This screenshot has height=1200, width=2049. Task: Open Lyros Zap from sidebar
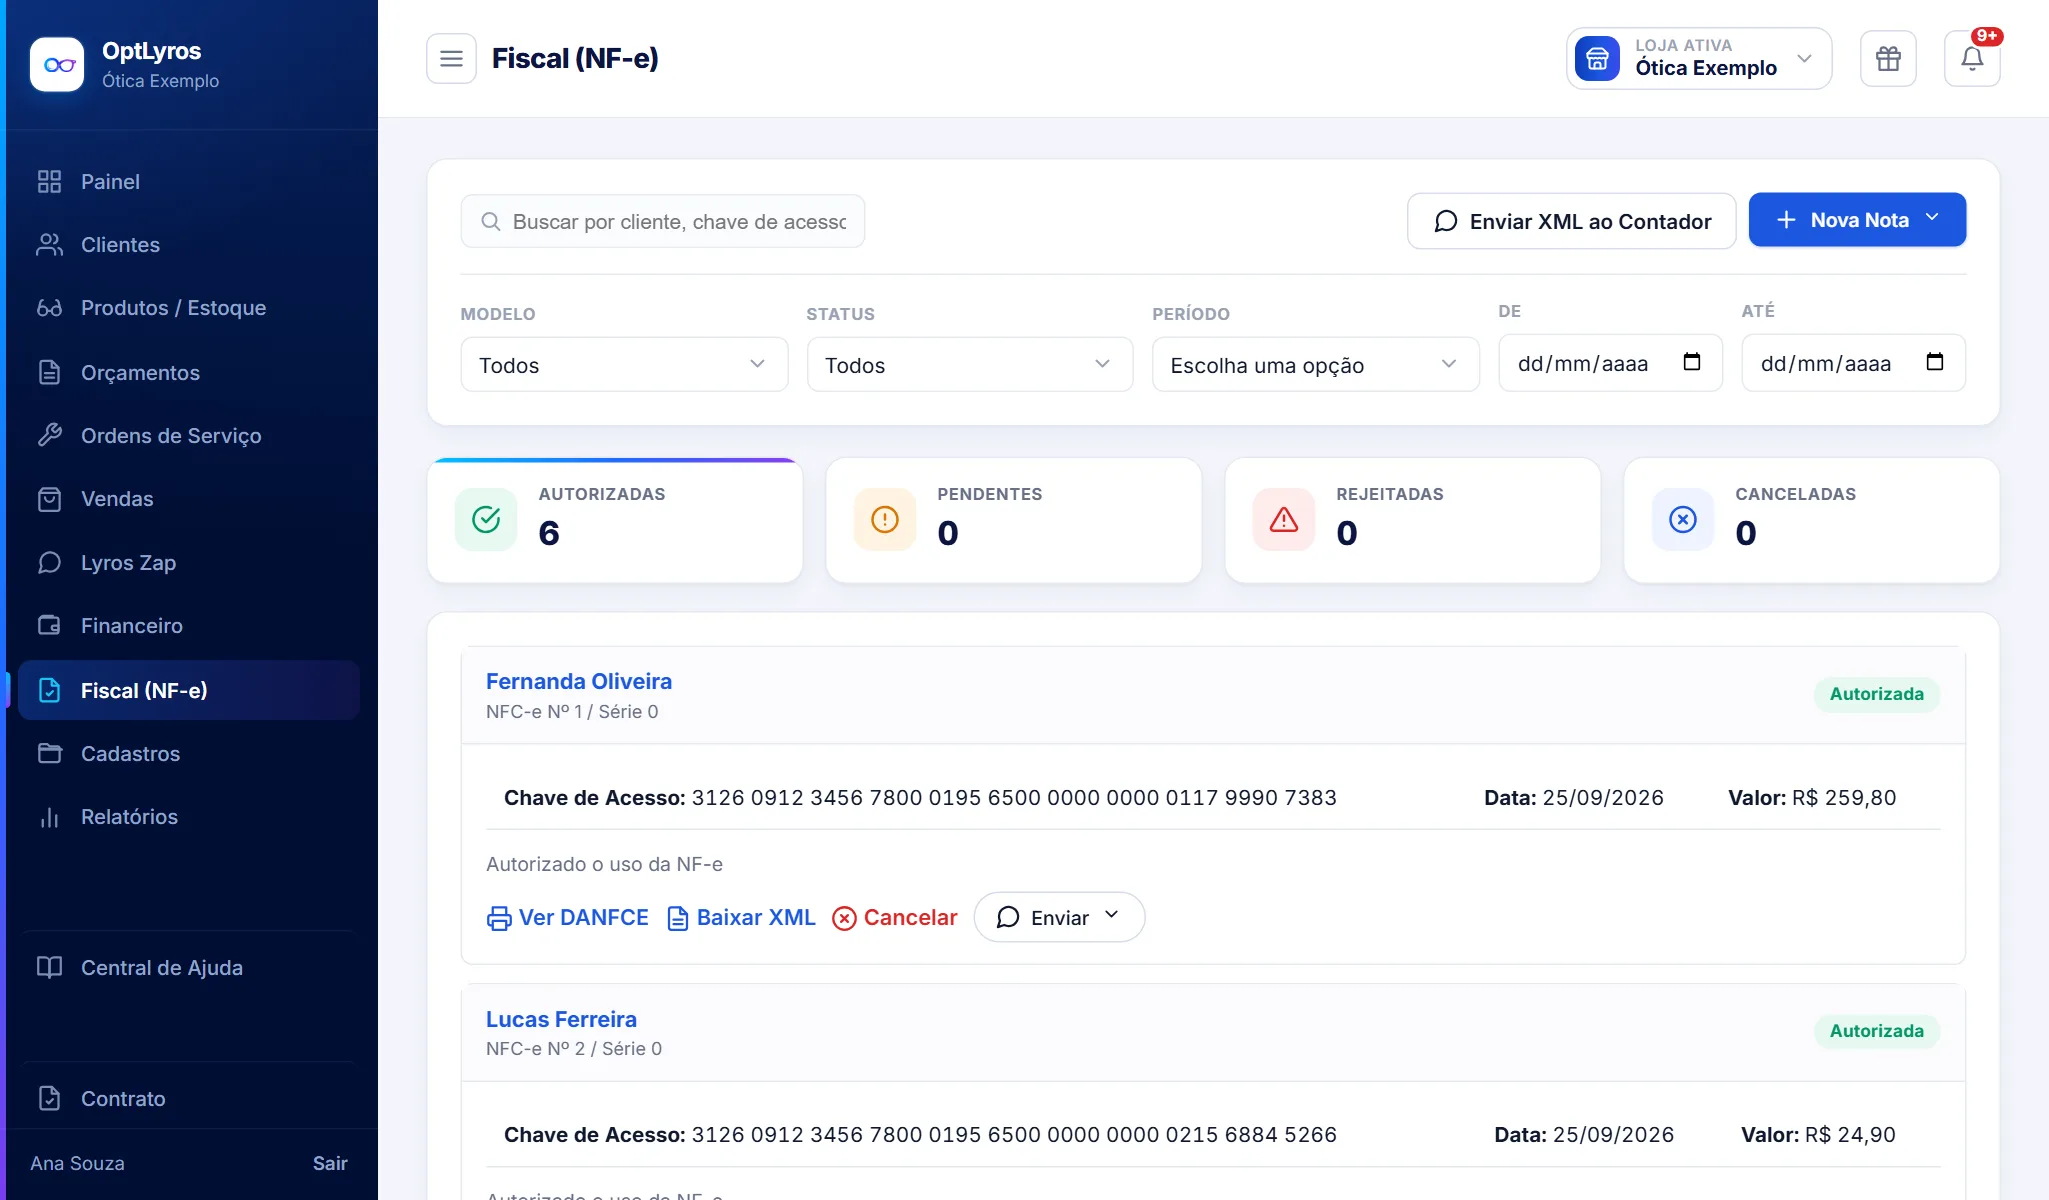click(x=189, y=563)
